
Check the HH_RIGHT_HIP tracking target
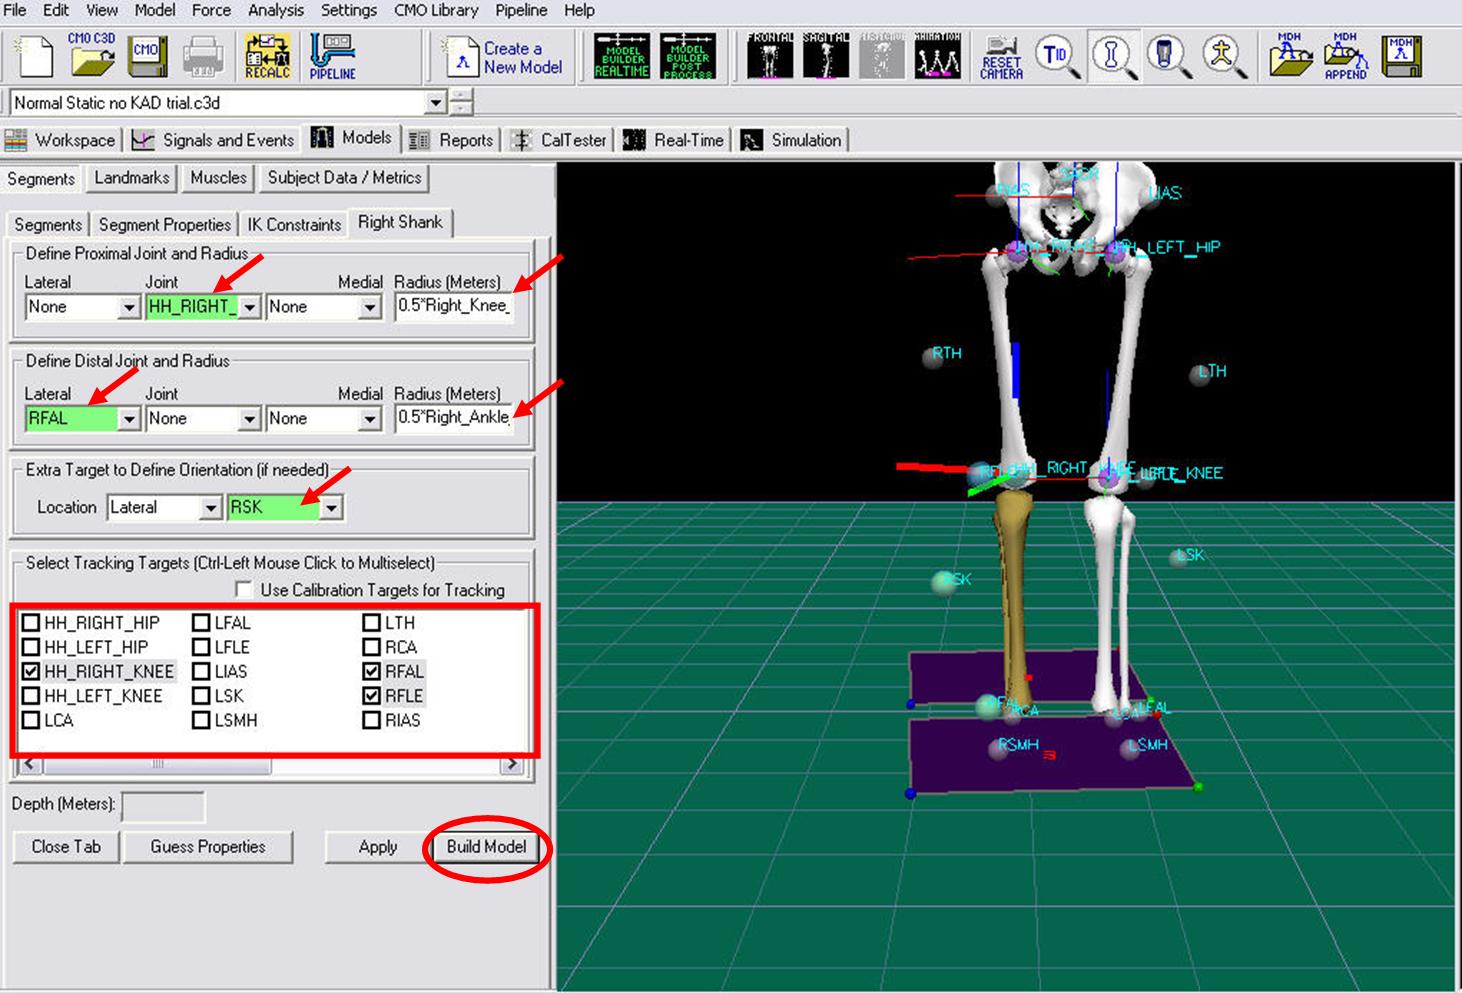pyautogui.click(x=31, y=622)
